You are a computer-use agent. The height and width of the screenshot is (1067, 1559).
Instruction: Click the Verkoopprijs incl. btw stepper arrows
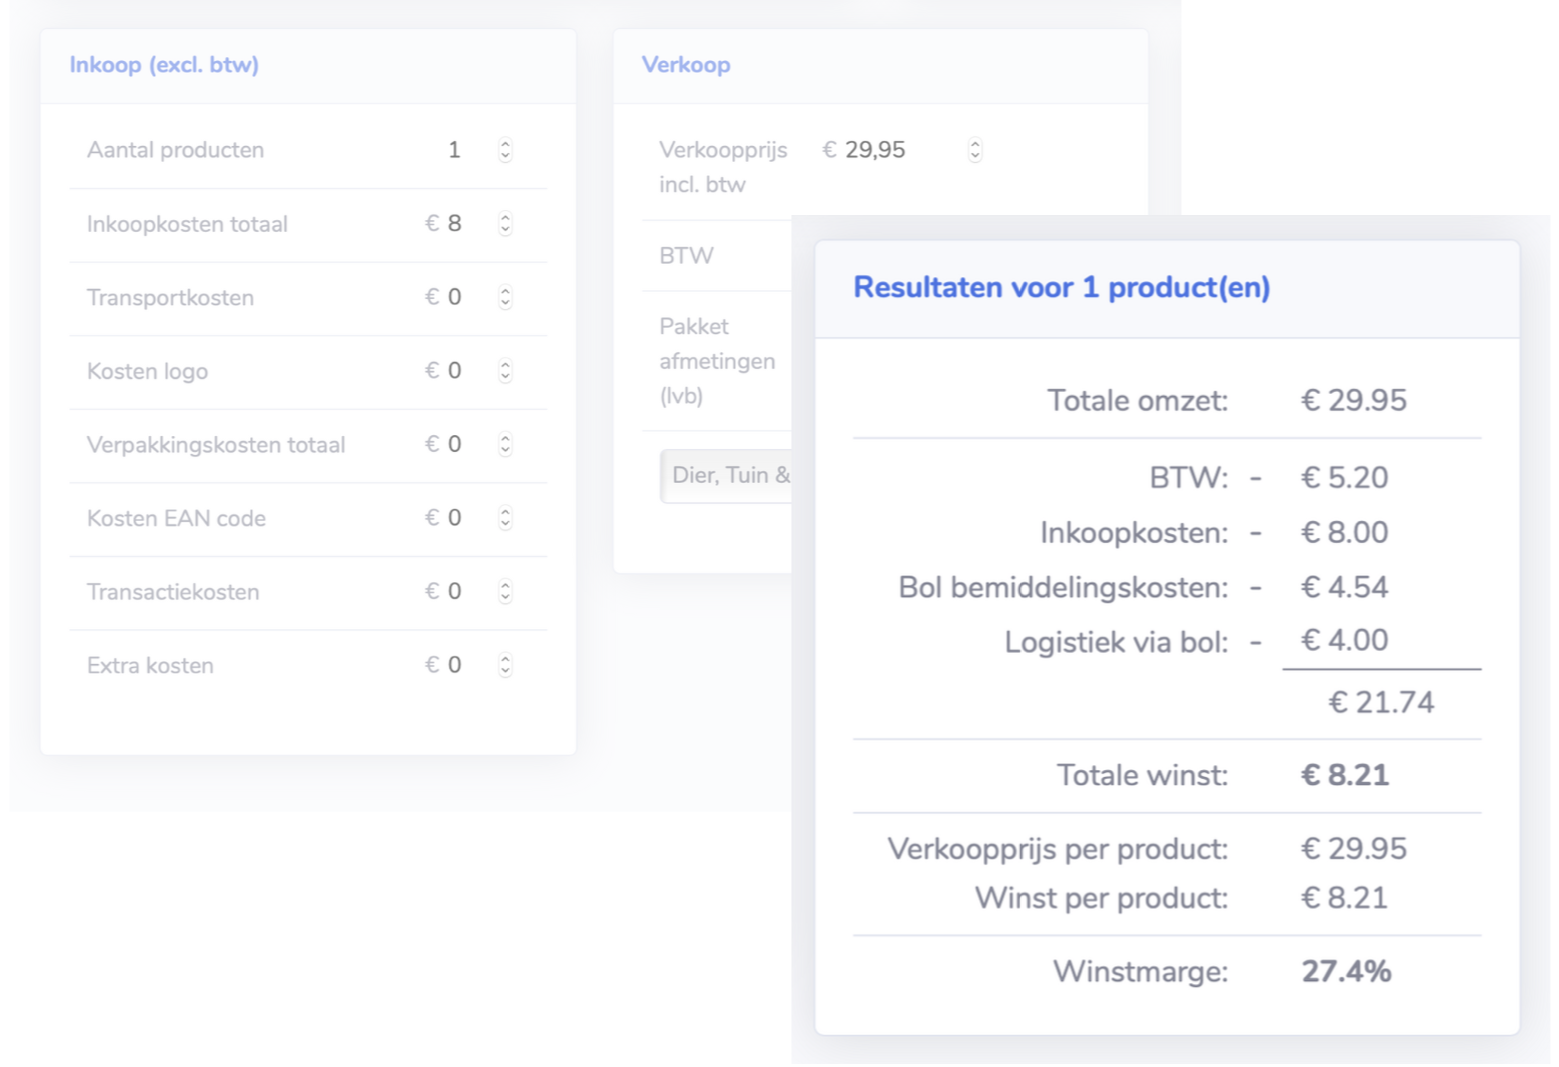tap(975, 150)
